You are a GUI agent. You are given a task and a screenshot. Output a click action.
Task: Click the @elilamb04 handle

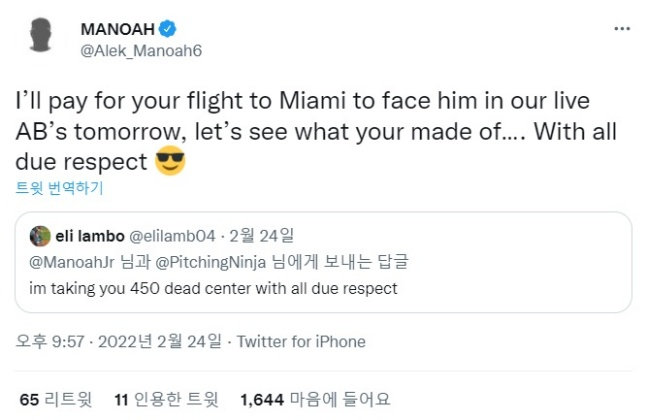(169, 236)
